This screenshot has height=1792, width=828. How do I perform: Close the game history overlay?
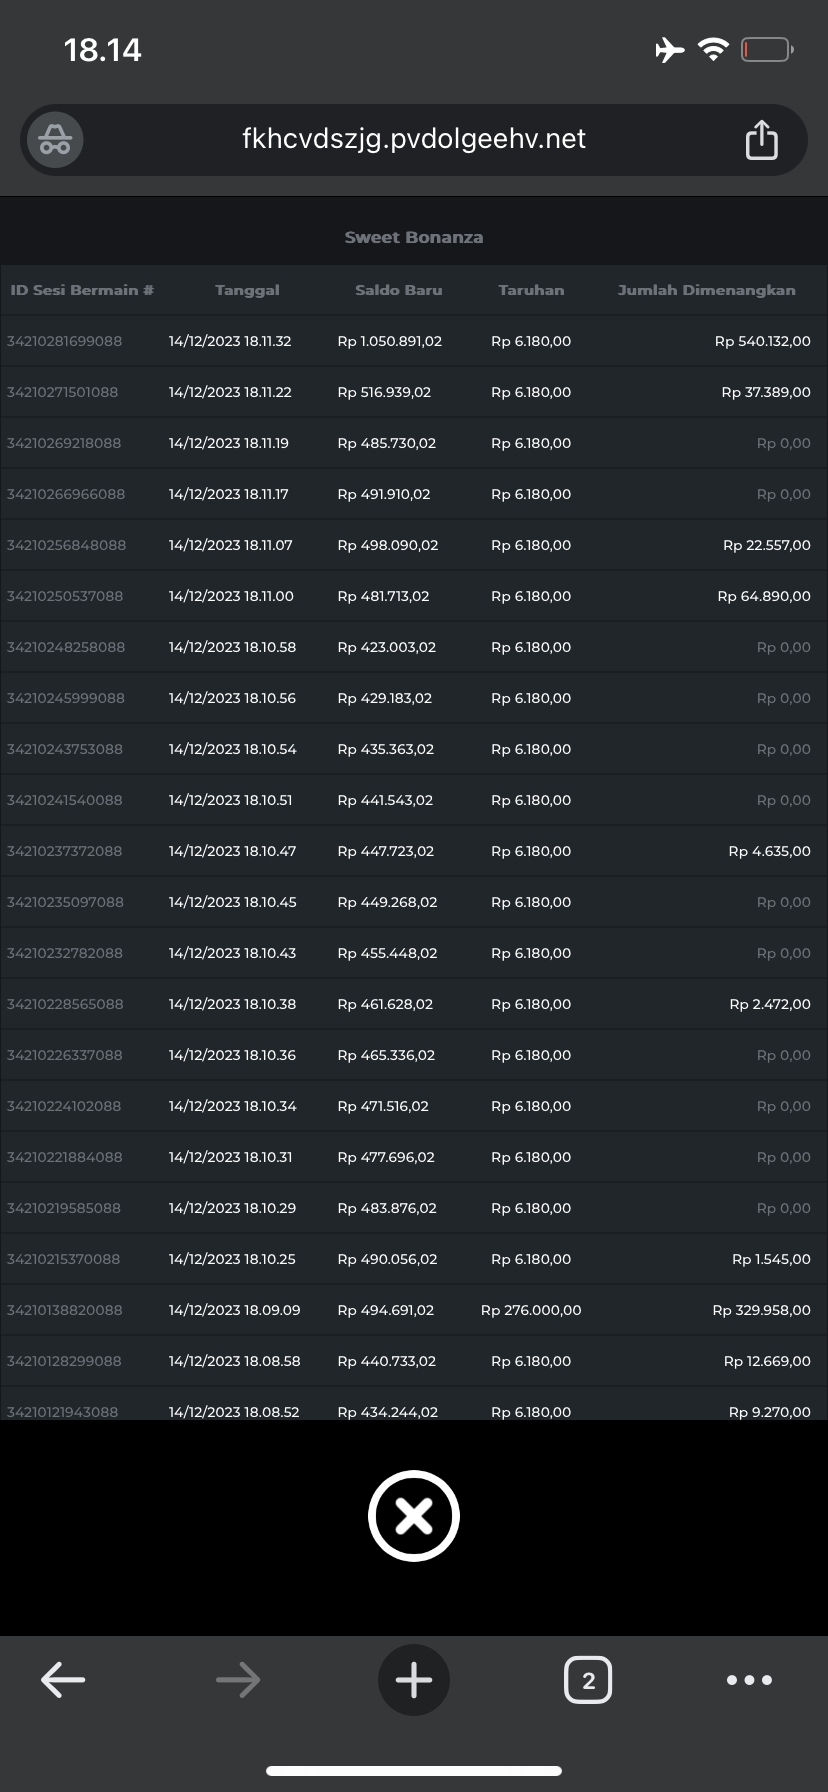(x=413, y=1516)
